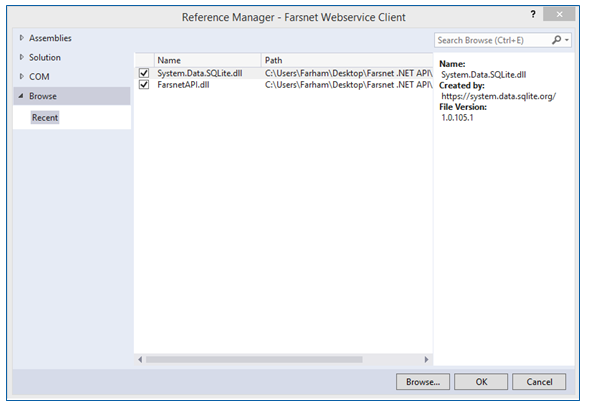Click the right scrollbar arrow
The height and width of the screenshot is (407, 591).
pos(426,360)
